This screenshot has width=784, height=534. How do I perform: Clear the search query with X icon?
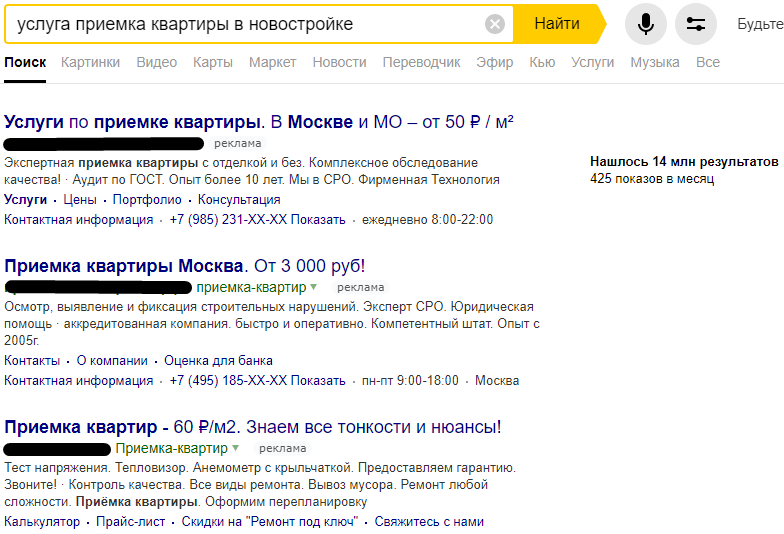point(494,24)
